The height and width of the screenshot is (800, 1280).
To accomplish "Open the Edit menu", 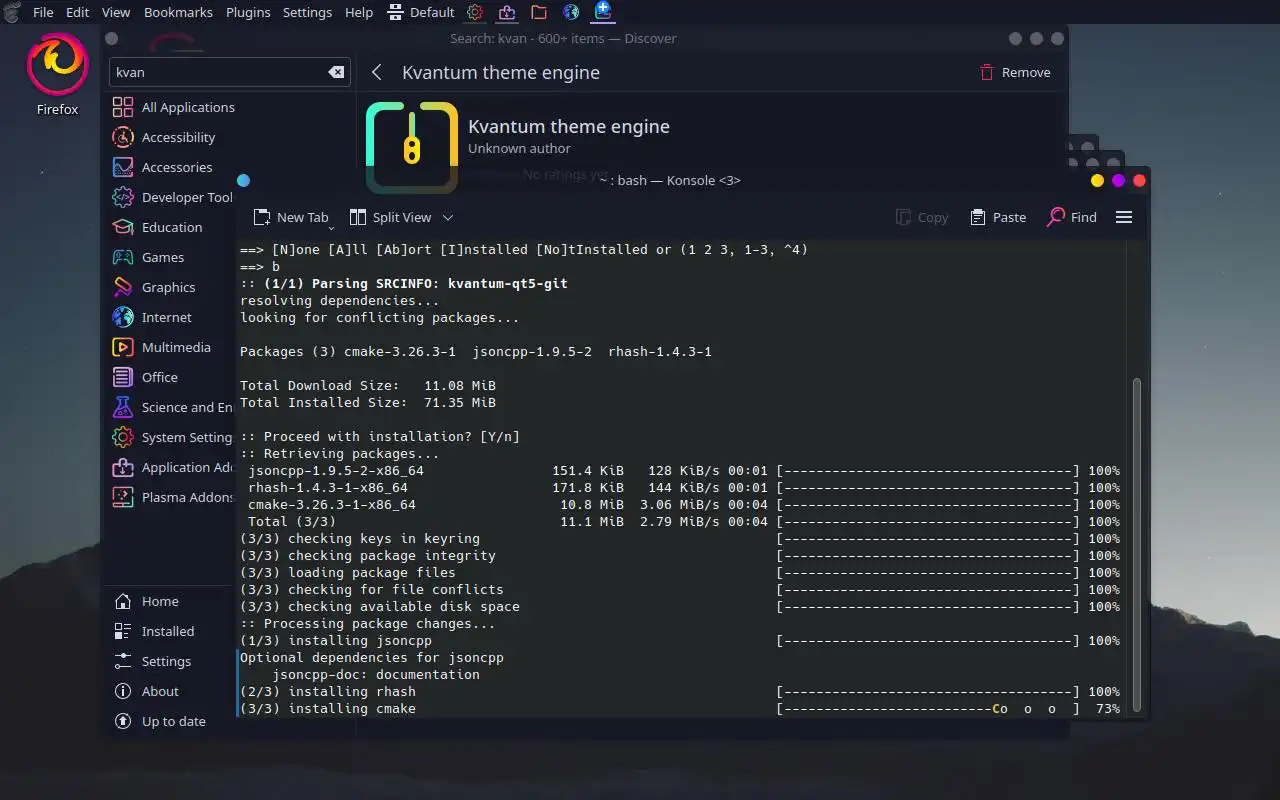I will [77, 12].
